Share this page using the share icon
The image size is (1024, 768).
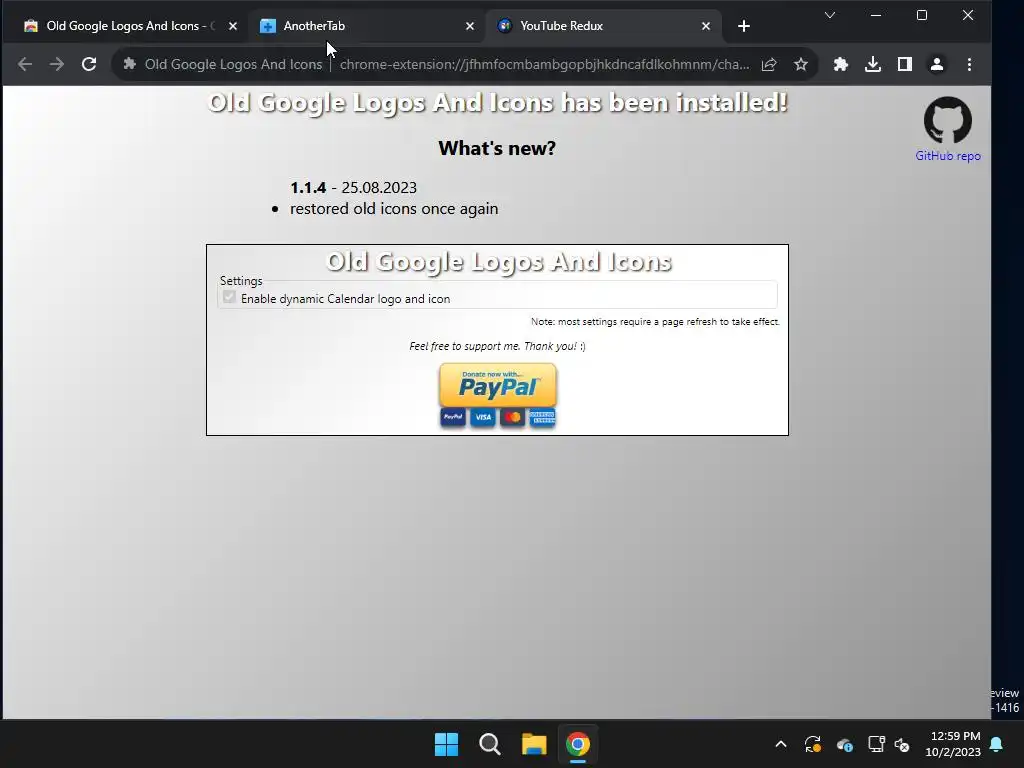click(769, 64)
